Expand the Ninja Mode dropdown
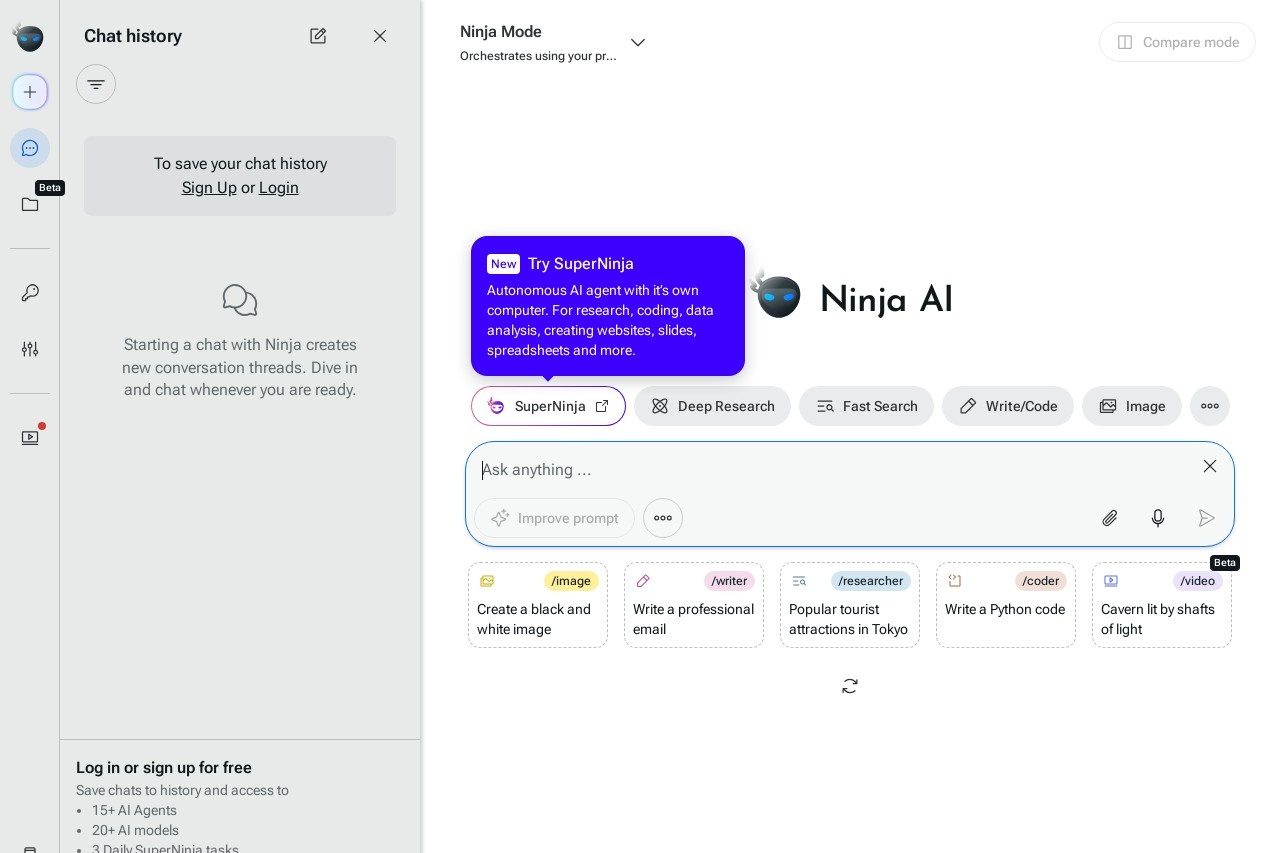This screenshot has width=1280, height=853. (x=637, y=42)
